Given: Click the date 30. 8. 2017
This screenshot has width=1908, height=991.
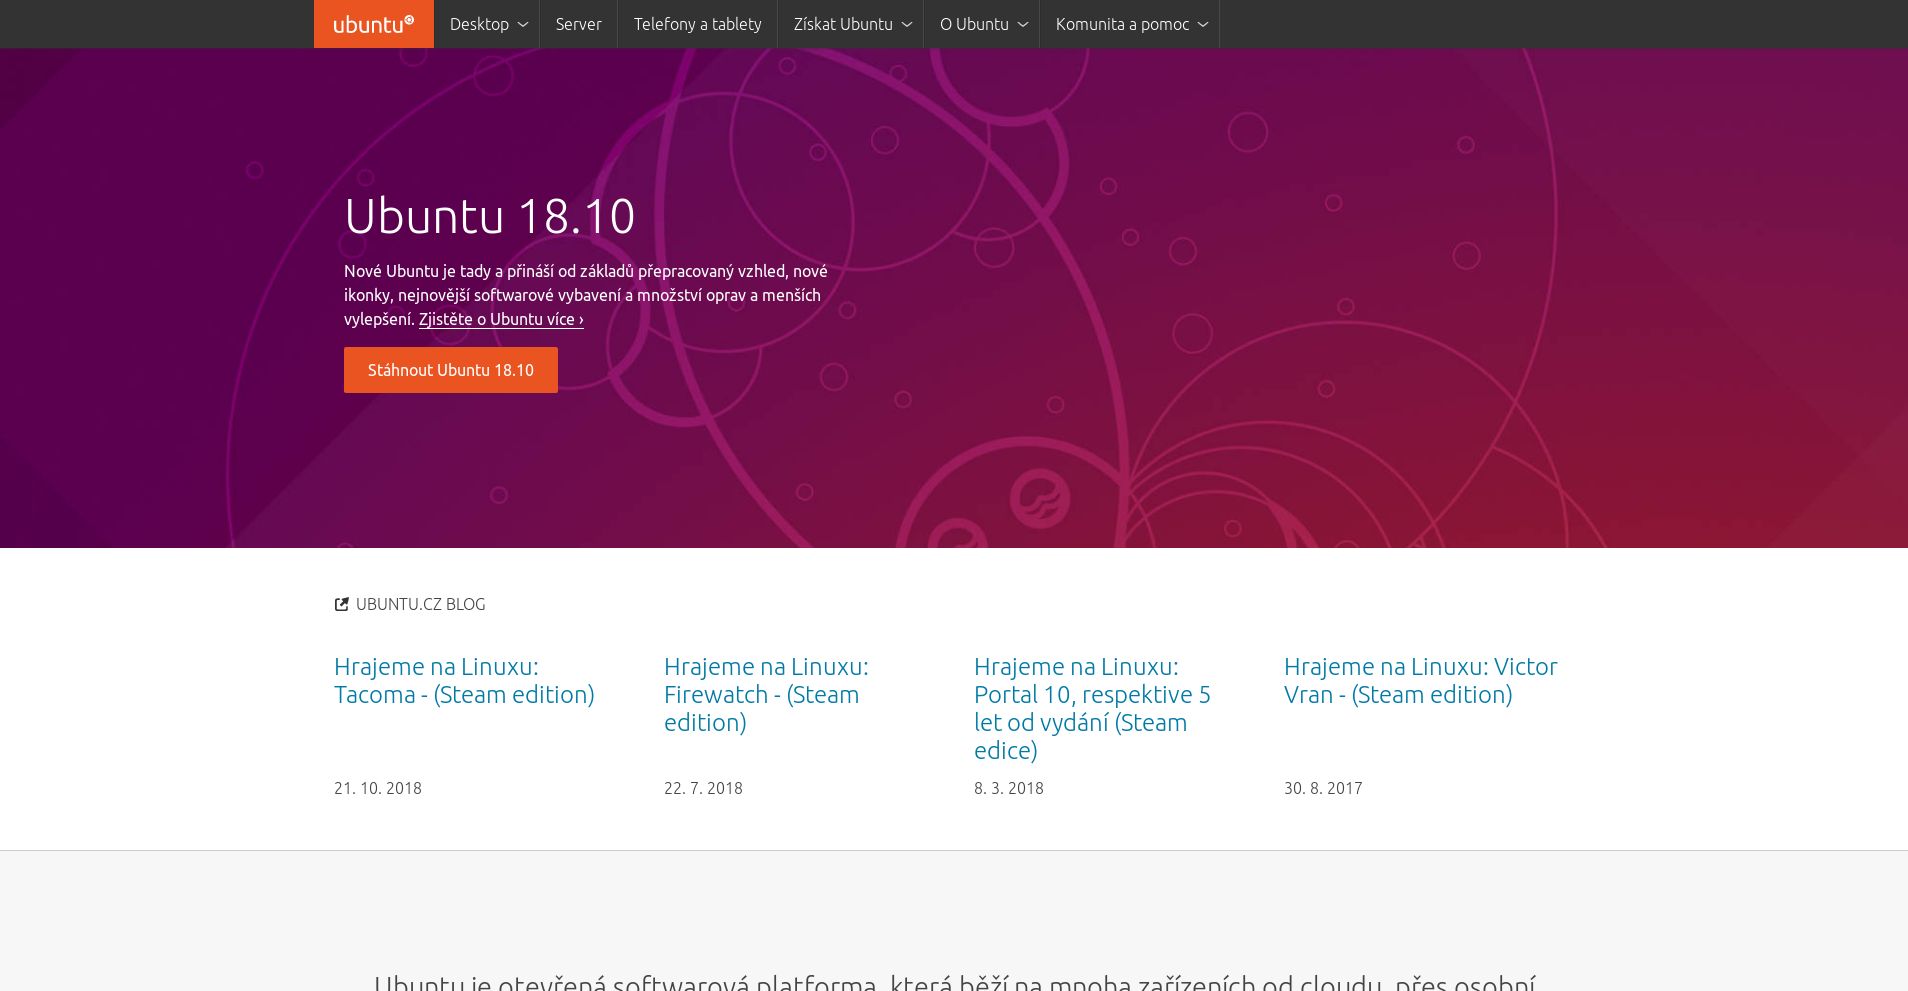Looking at the screenshot, I should (x=1323, y=788).
